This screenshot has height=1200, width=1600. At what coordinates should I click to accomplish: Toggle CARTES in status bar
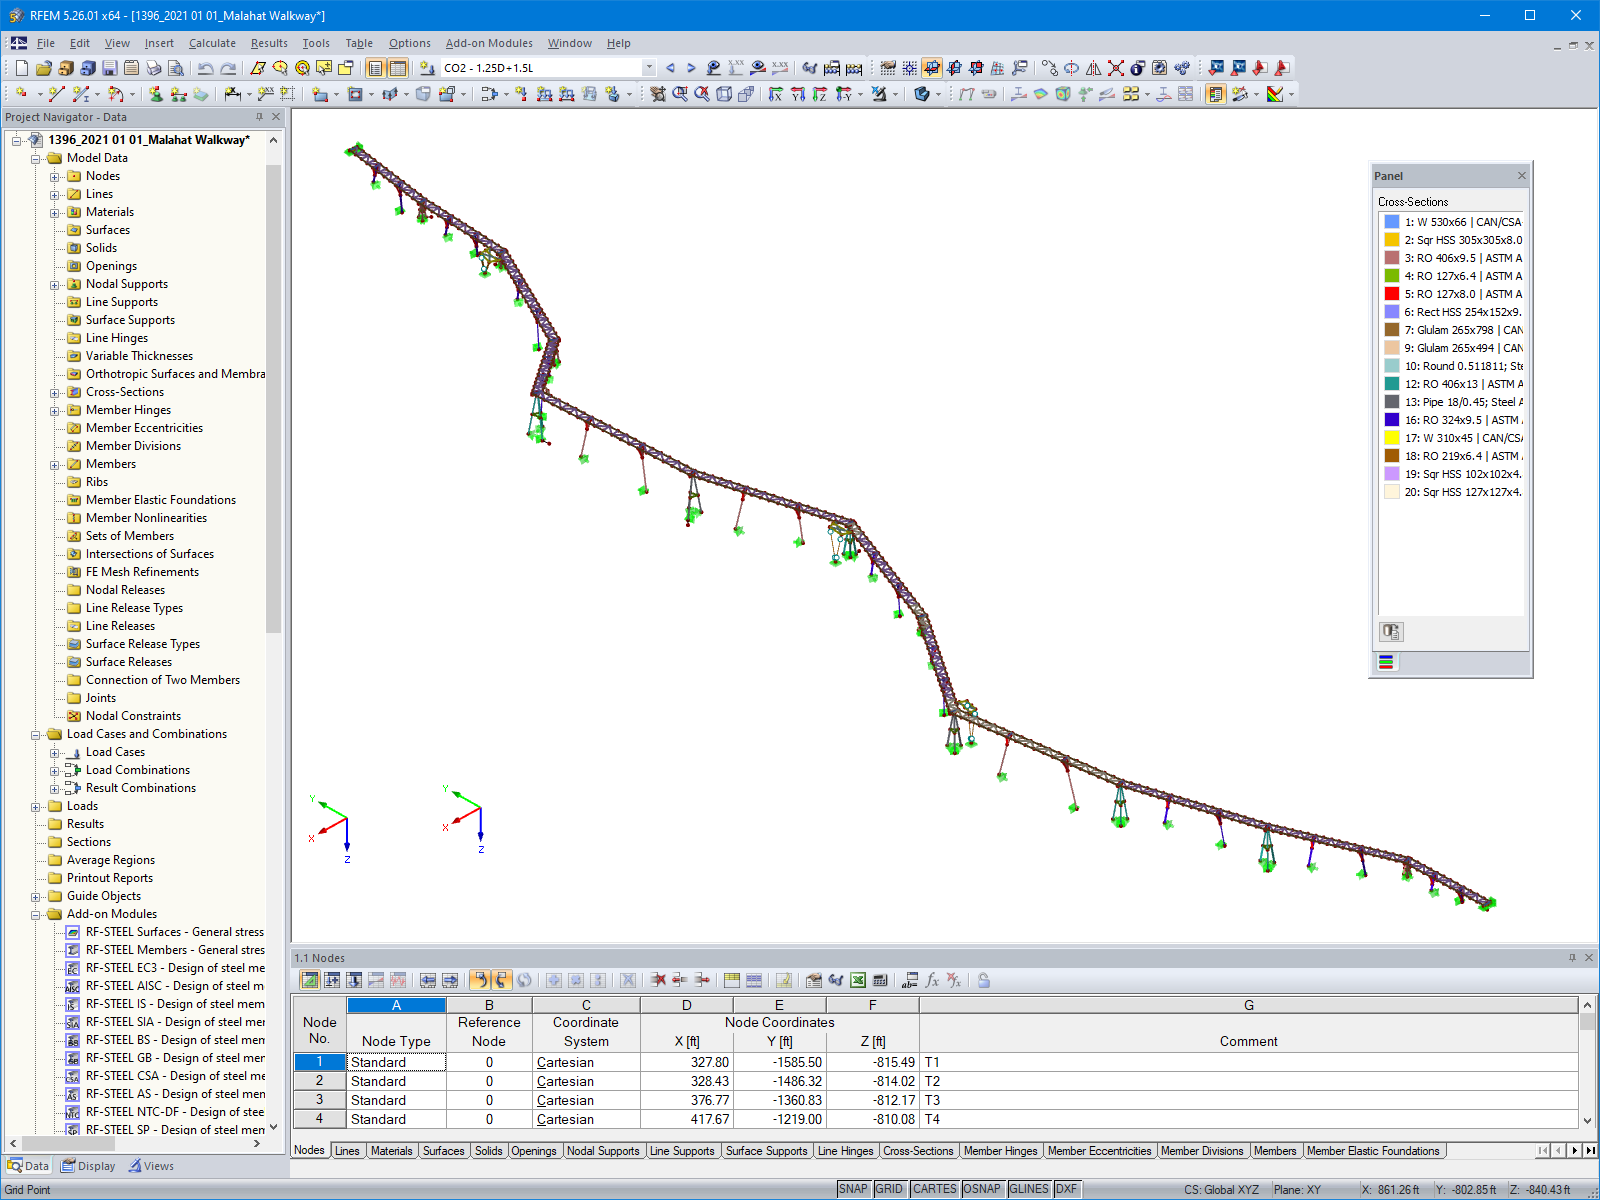pos(935,1189)
